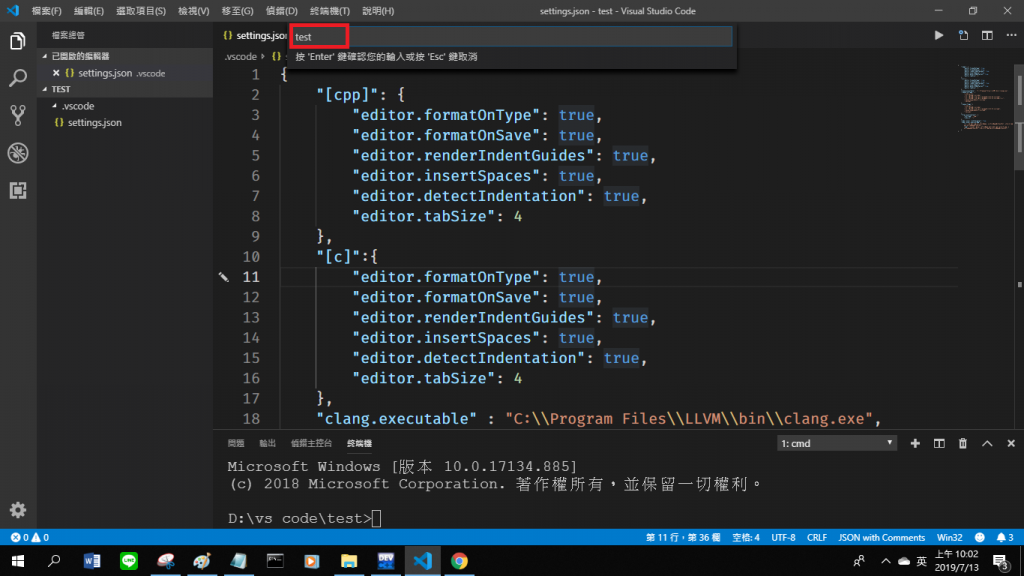Open Dev-C++ from the taskbar
The image size is (1024, 576).
(385, 561)
